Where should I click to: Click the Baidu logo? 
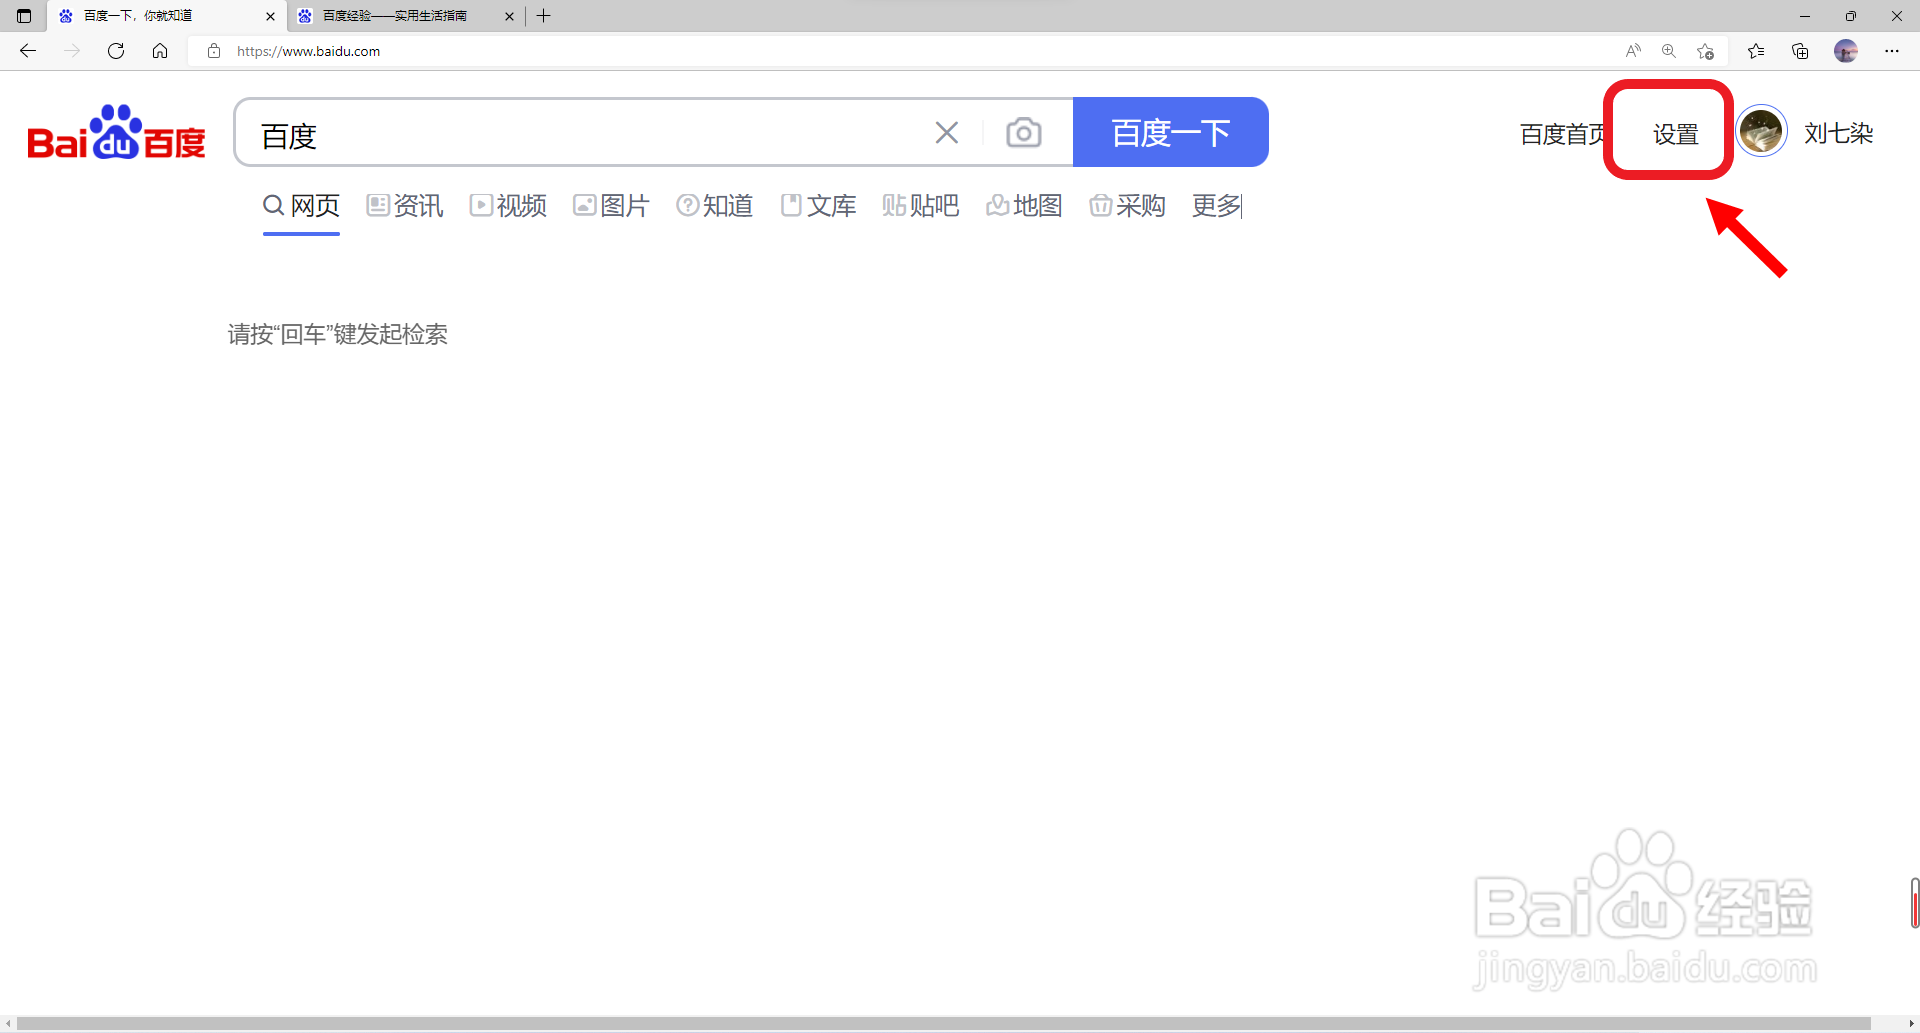(x=116, y=133)
